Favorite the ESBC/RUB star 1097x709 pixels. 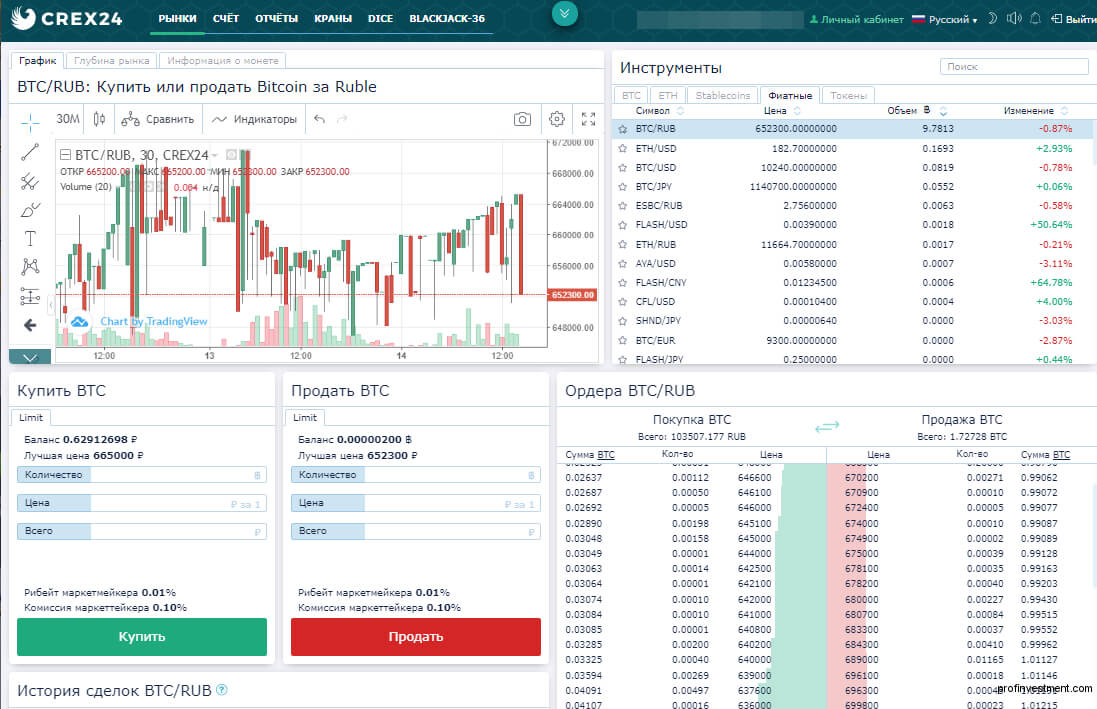pos(623,206)
